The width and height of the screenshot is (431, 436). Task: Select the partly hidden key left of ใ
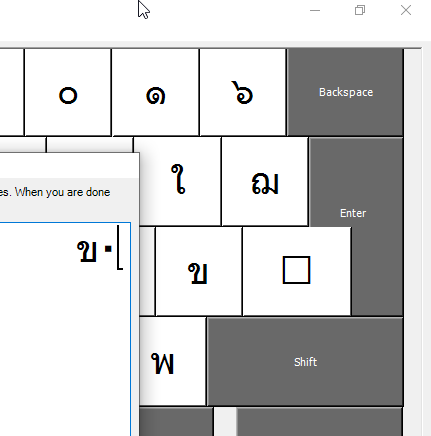pos(89,145)
